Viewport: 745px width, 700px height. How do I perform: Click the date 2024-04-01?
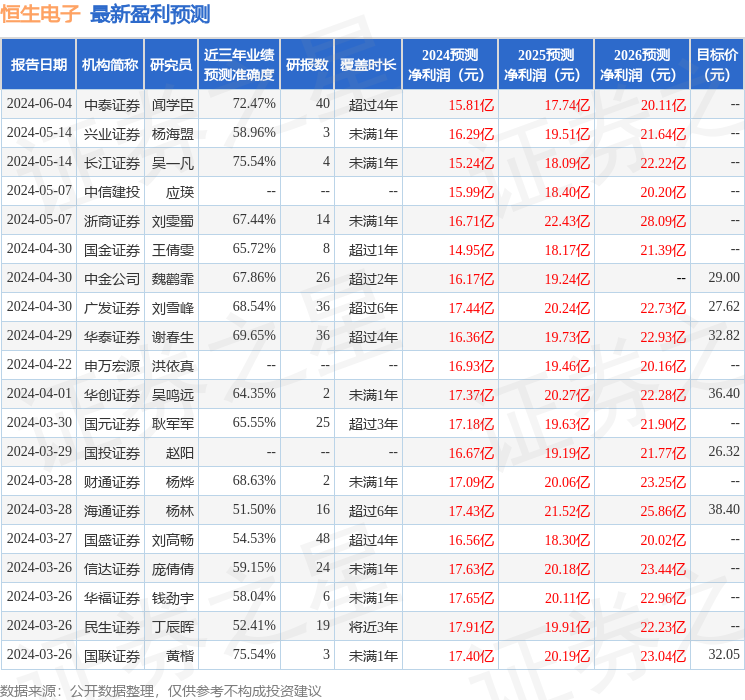[39, 393]
